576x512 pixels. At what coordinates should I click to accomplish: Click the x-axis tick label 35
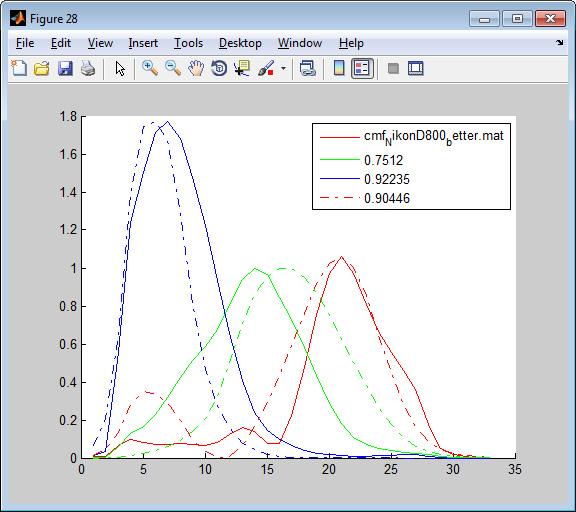(515, 469)
